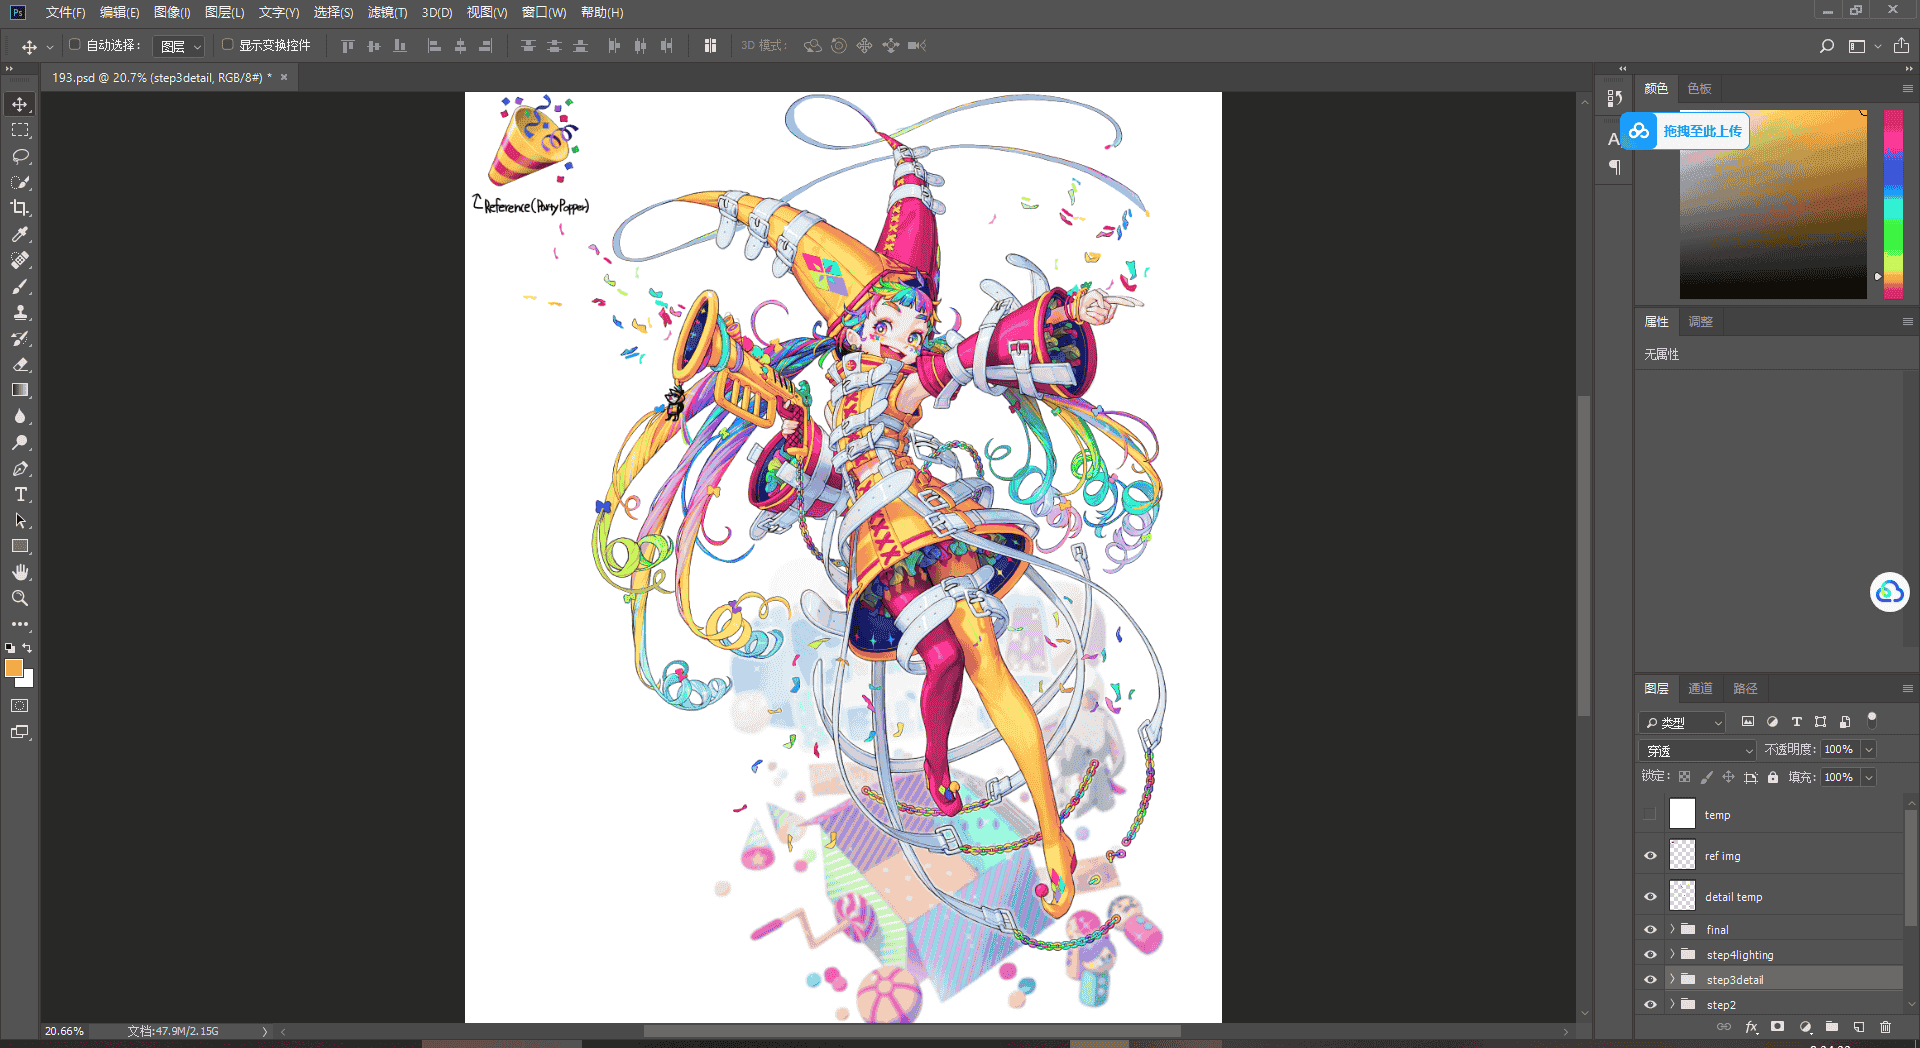Select the Horizontal Type tool

tap(20, 494)
